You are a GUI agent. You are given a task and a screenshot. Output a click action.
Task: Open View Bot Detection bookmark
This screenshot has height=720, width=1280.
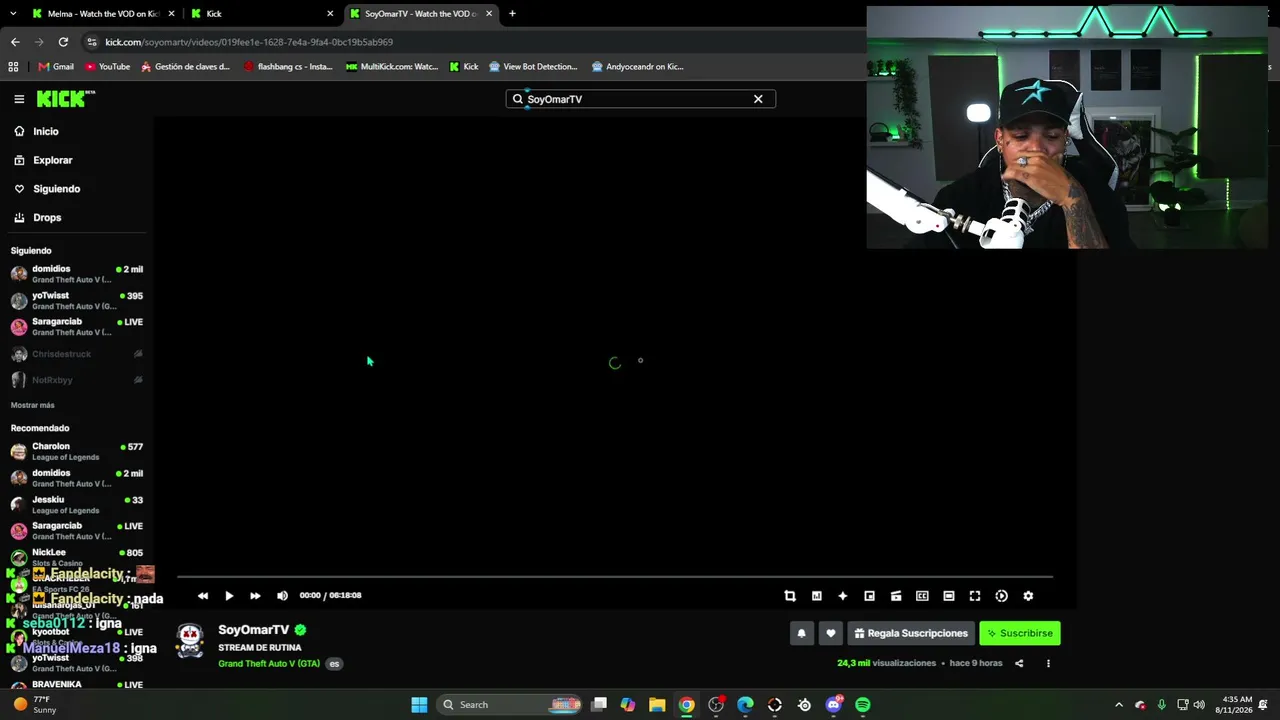[533, 67]
